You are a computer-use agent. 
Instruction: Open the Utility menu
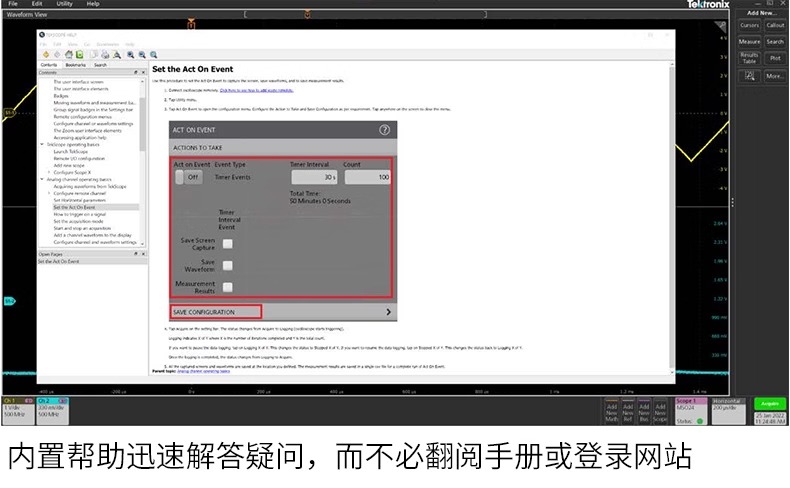tap(64, 4)
